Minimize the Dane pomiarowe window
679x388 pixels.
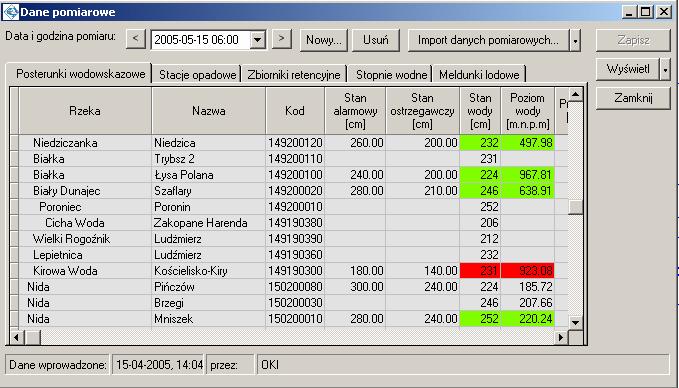click(629, 12)
